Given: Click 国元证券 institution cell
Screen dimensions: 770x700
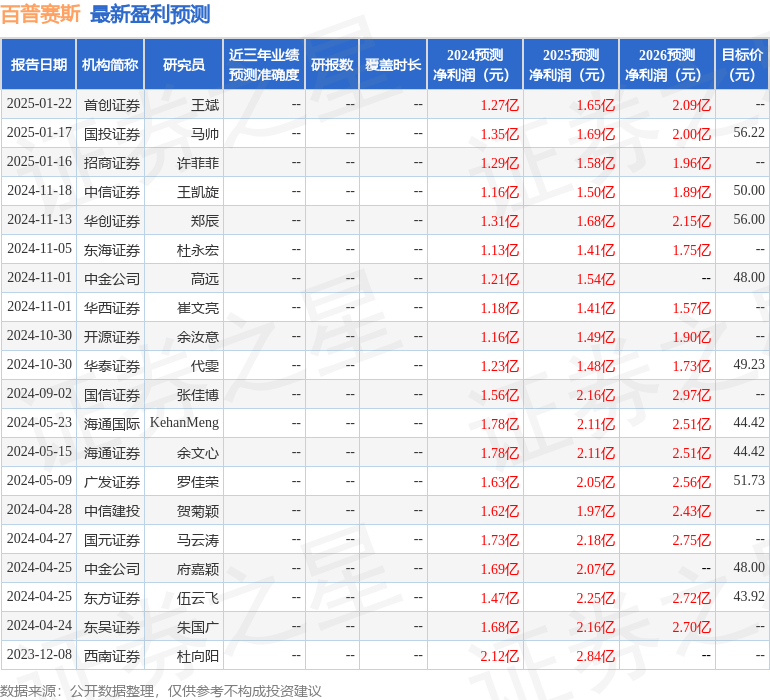Looking at the screenshot, I should (x=112, y=540).
